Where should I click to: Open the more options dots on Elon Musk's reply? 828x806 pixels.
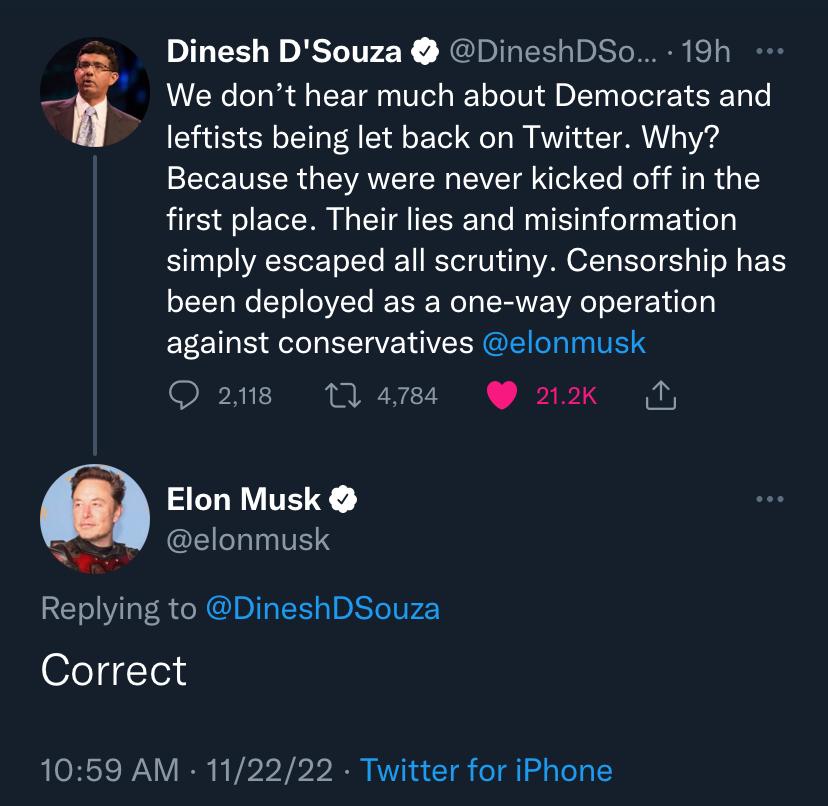(769, 499)
